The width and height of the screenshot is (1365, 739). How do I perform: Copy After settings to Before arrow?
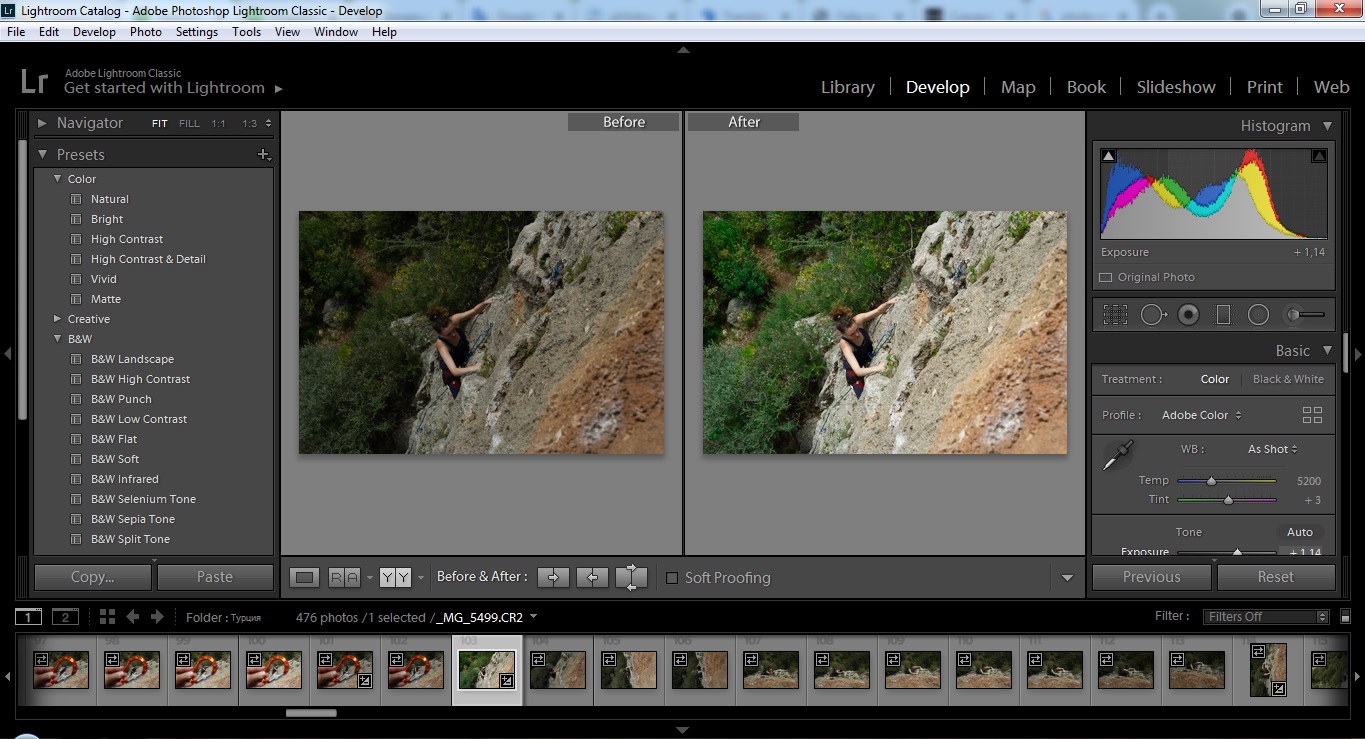click(x=592, y=577)
